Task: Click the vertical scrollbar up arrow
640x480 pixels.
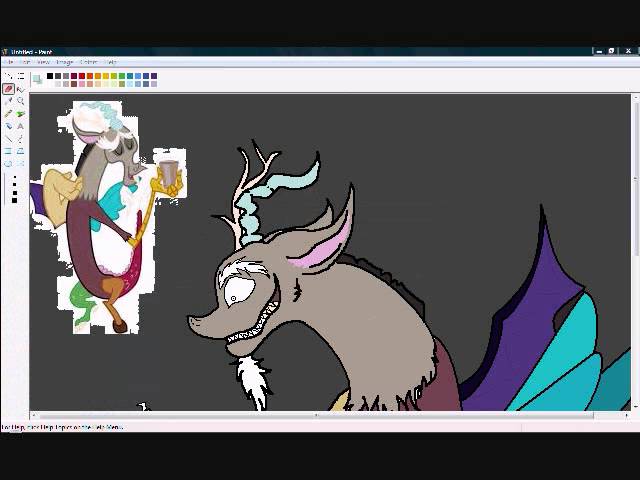Action: coord(636,98)
